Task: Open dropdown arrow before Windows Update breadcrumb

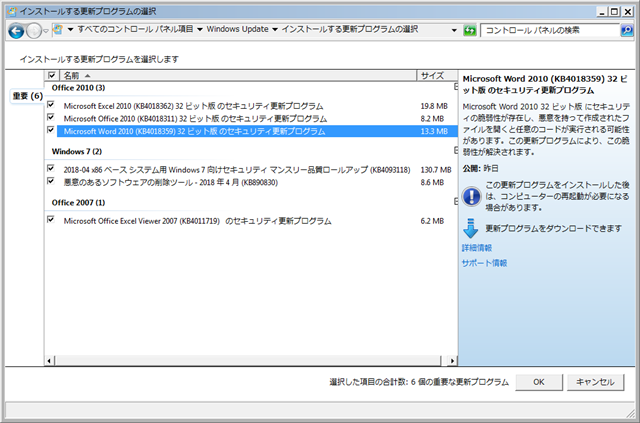Action: [200, 29]
